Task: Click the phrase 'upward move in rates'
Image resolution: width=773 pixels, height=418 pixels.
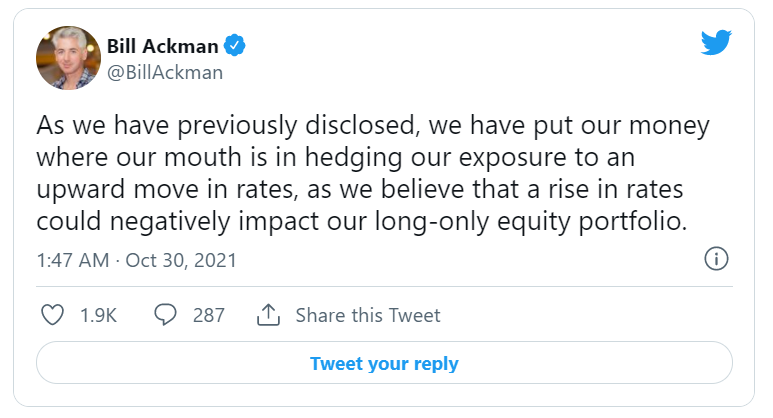Action: click(167, 190)
